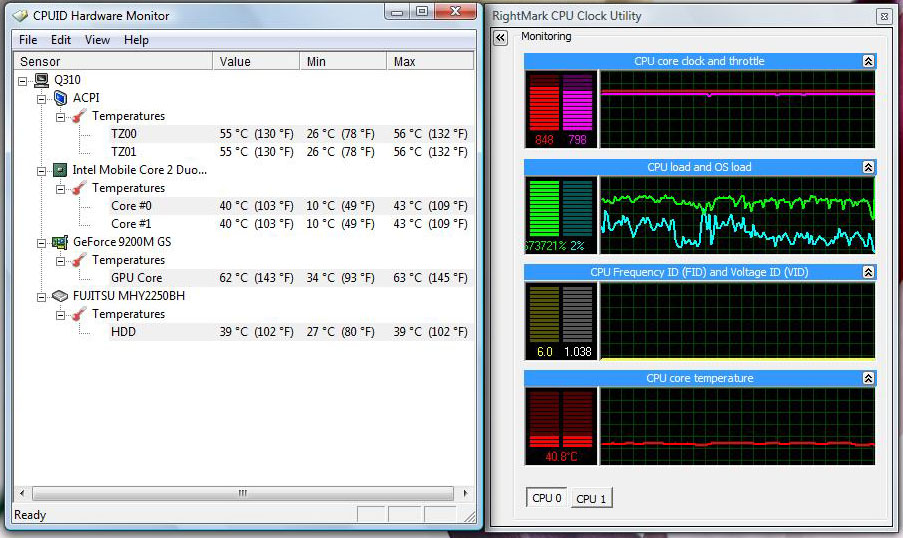Click TZ00 current value 55 °C

pyautogui.click(x=256, y=134)
